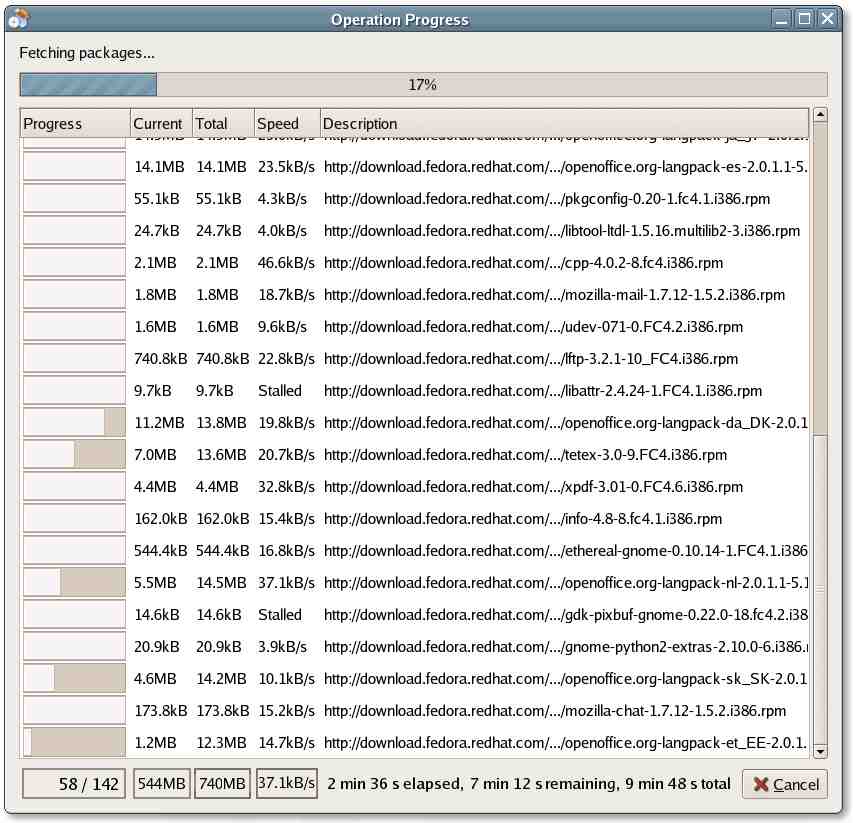Minimize the Operation Progress window
853x823 pixels.
click(781, 19)
